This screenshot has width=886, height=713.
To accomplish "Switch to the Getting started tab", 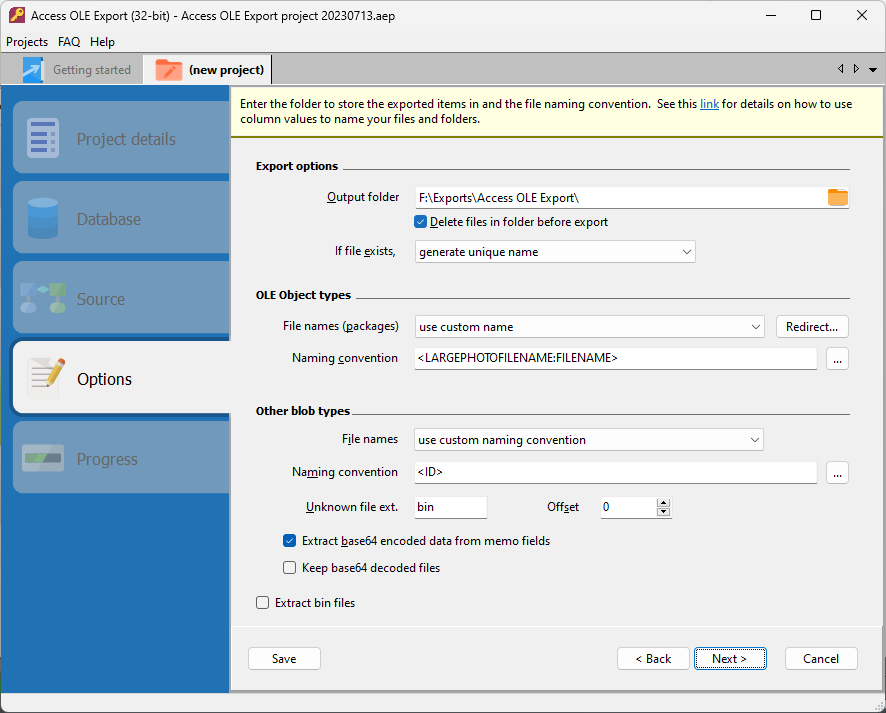I will pos(79,70).
